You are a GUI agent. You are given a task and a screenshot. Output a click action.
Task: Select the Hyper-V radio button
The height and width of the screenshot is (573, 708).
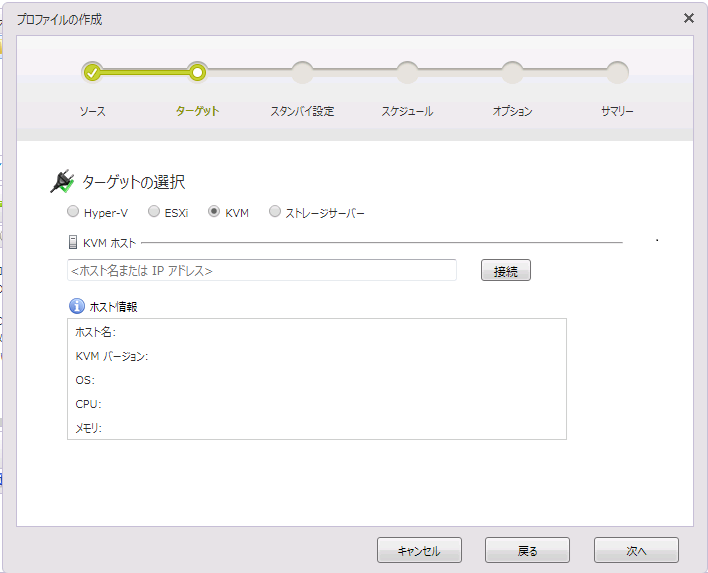pos(73,211)
